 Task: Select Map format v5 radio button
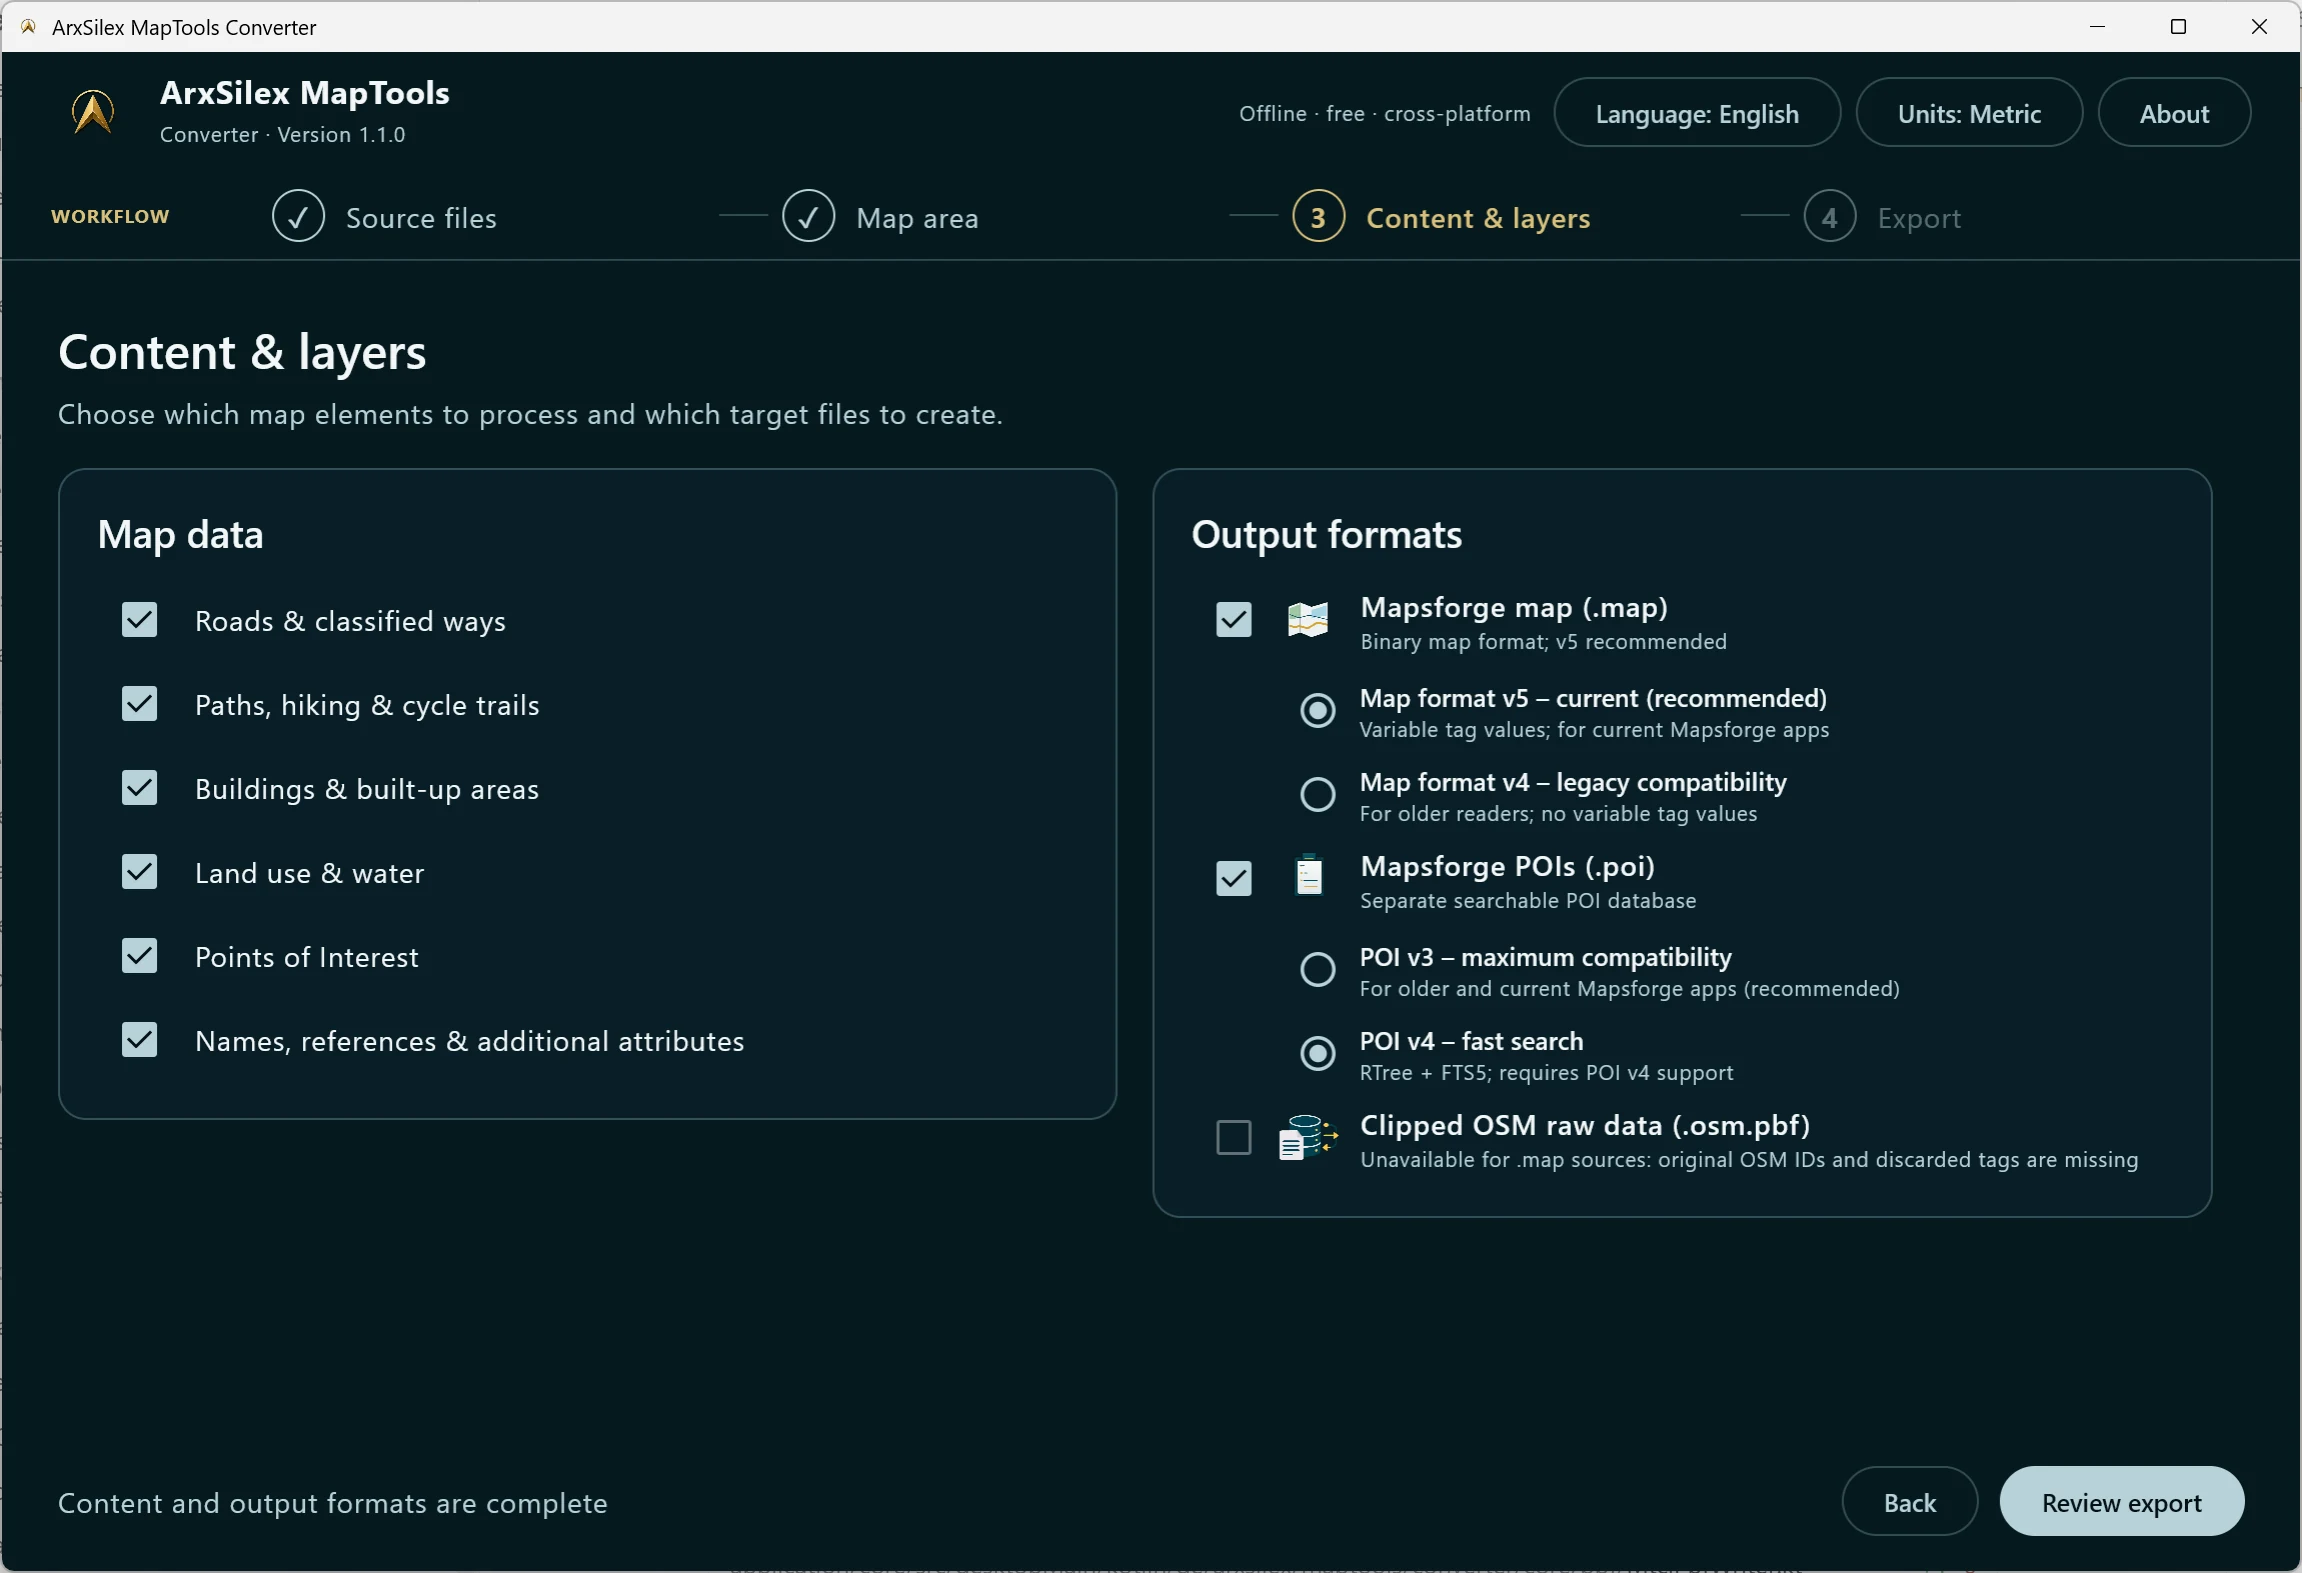tap(1317, 711)
